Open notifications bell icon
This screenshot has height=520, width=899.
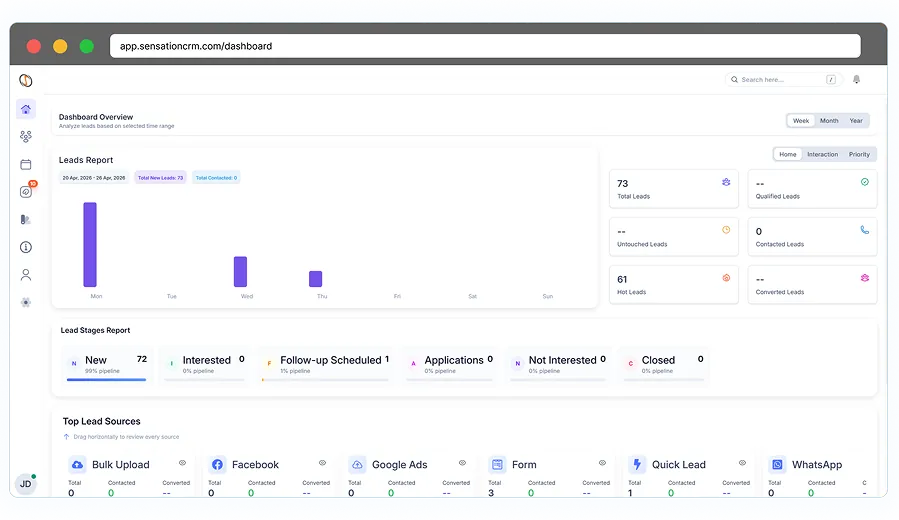856,80
